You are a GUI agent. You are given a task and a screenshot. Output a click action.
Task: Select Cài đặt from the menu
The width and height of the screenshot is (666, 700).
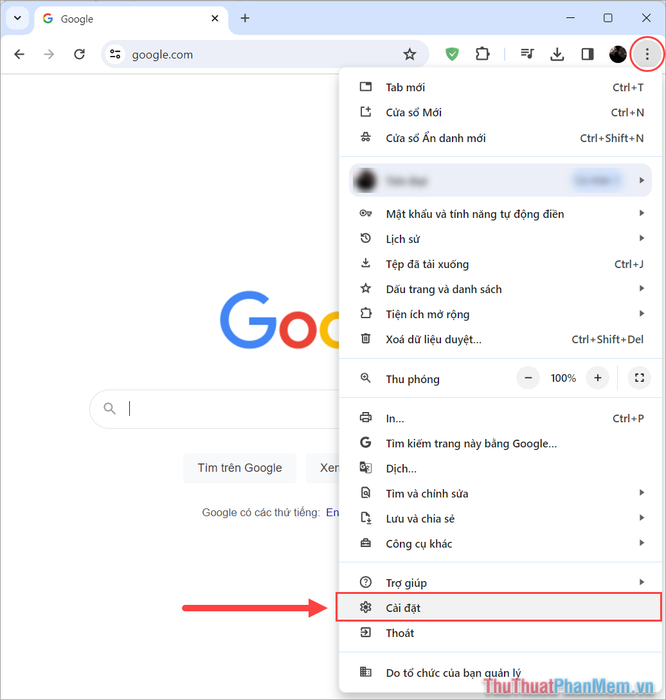(x=498, y=608)
